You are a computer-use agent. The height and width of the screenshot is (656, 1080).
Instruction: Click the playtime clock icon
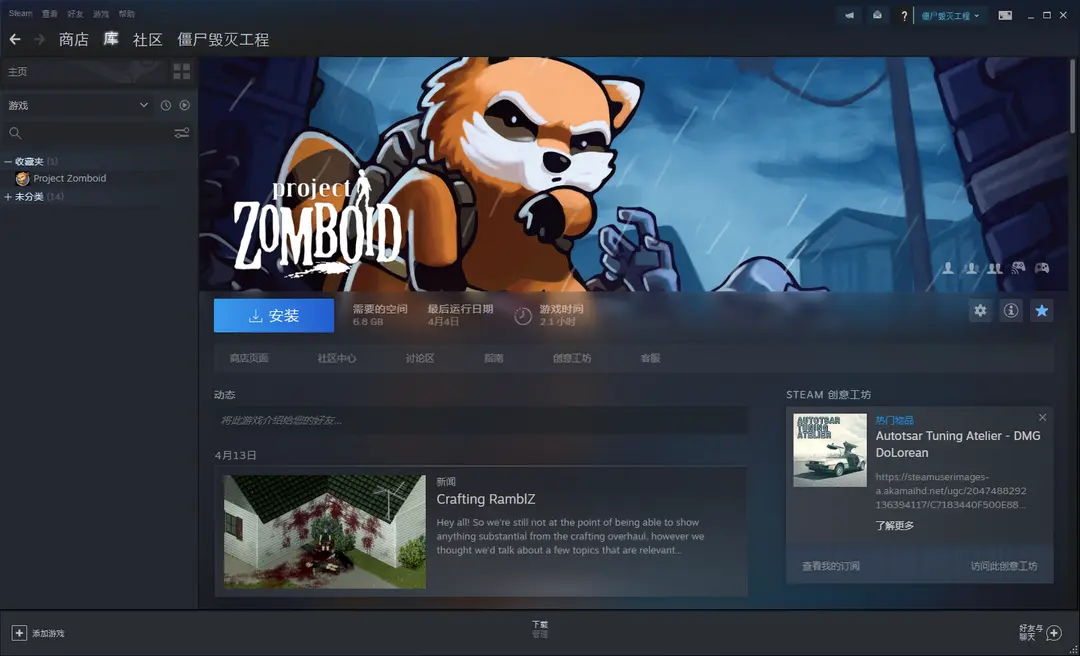523,316
